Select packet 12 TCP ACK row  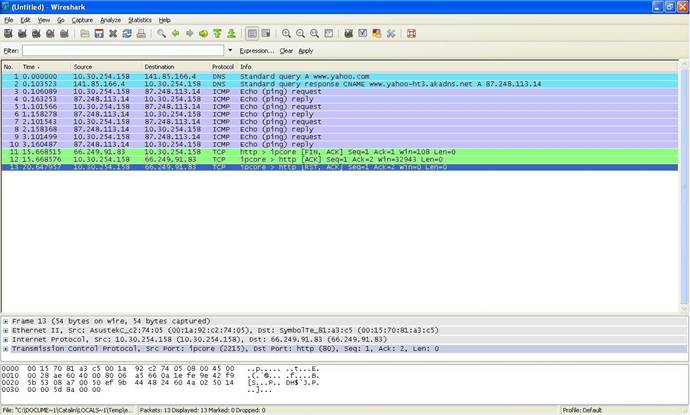tap(339, 159)
